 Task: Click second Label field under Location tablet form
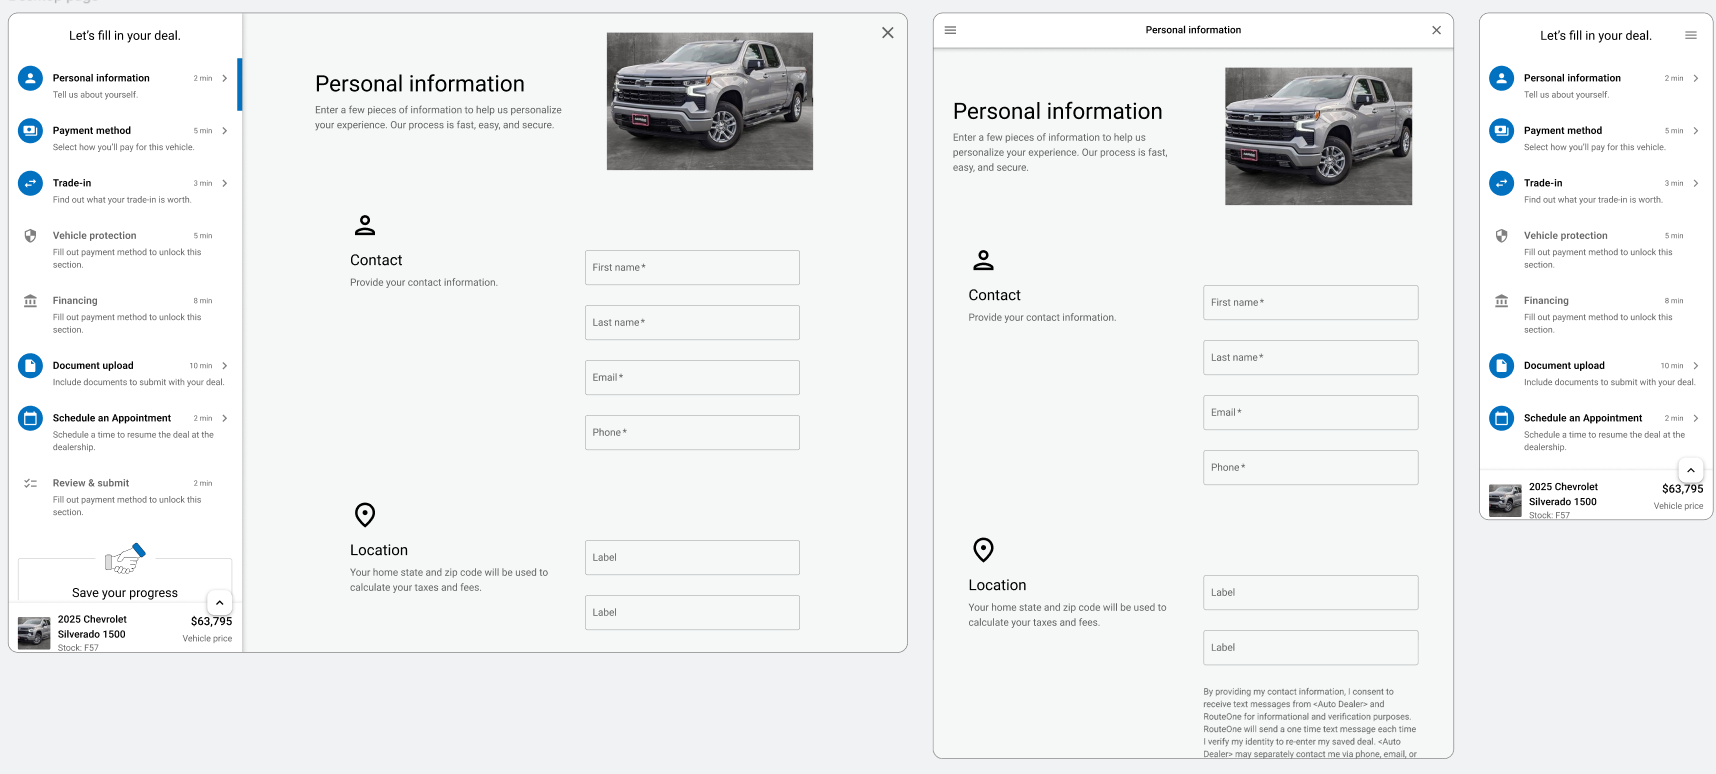click(1311, 648)
